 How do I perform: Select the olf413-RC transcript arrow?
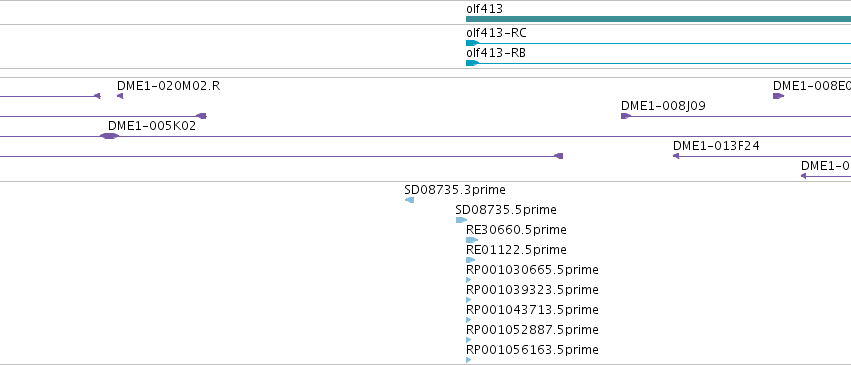coord(473,43)
